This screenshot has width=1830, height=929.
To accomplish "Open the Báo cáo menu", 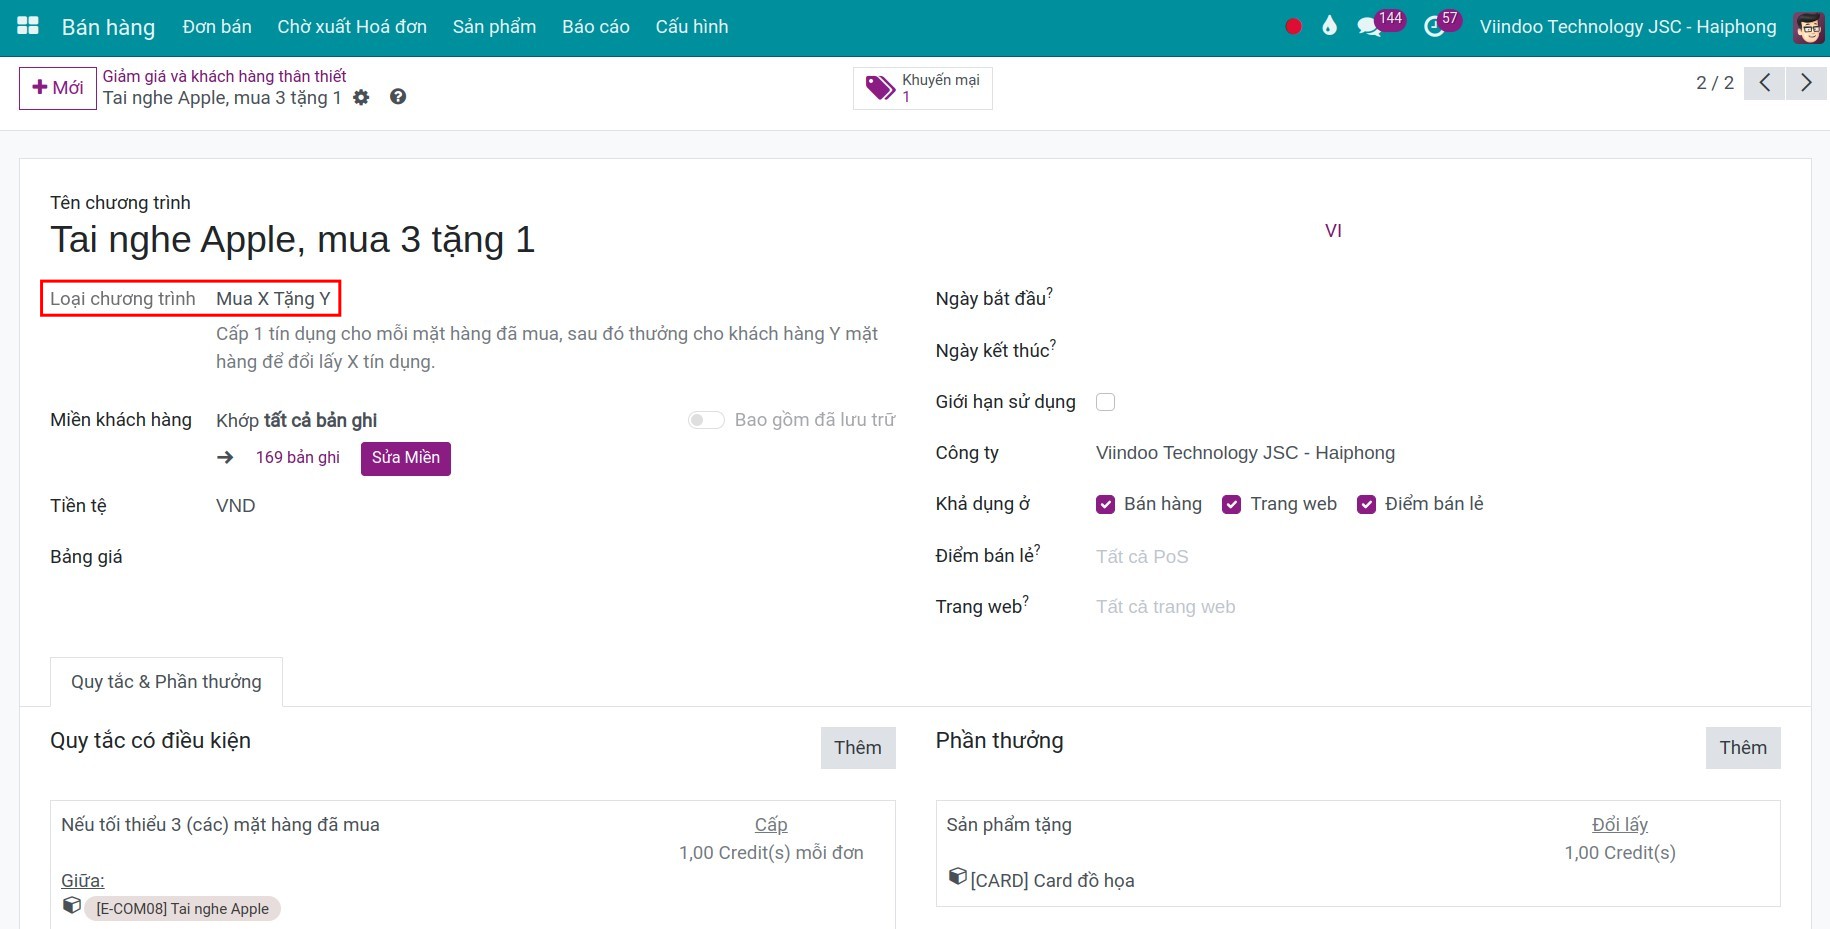I will 595,27.
